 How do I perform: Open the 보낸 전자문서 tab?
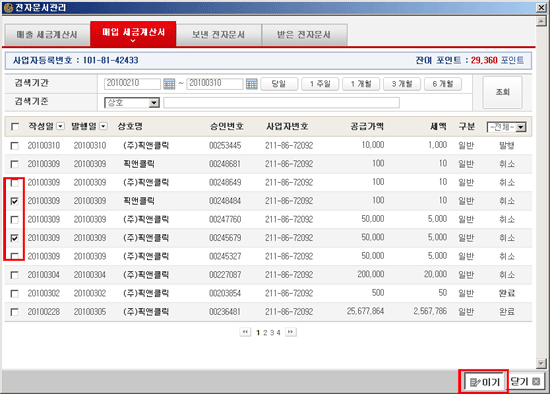click(x=219, y=35)
